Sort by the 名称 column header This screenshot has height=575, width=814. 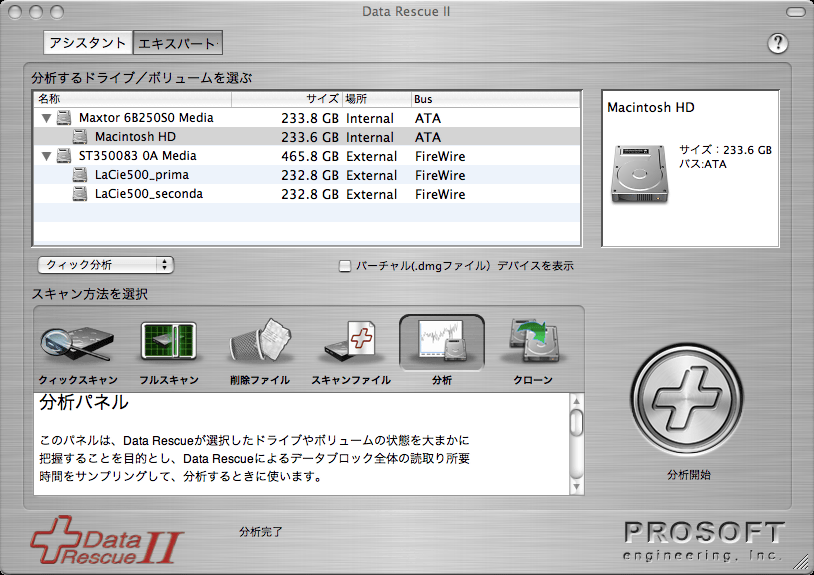(132, 99)
